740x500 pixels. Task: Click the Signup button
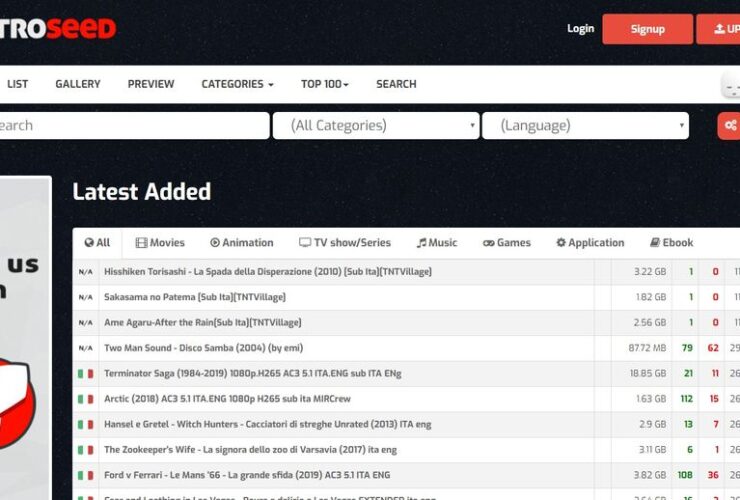[x=647, y=29]
